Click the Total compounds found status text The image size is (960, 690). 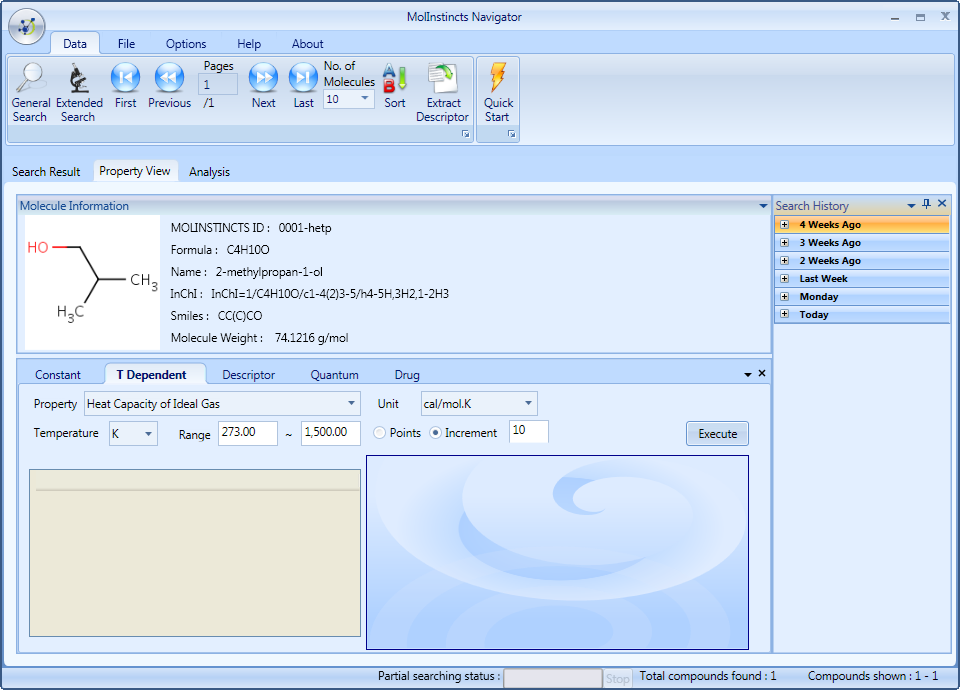tap(708, 676)
